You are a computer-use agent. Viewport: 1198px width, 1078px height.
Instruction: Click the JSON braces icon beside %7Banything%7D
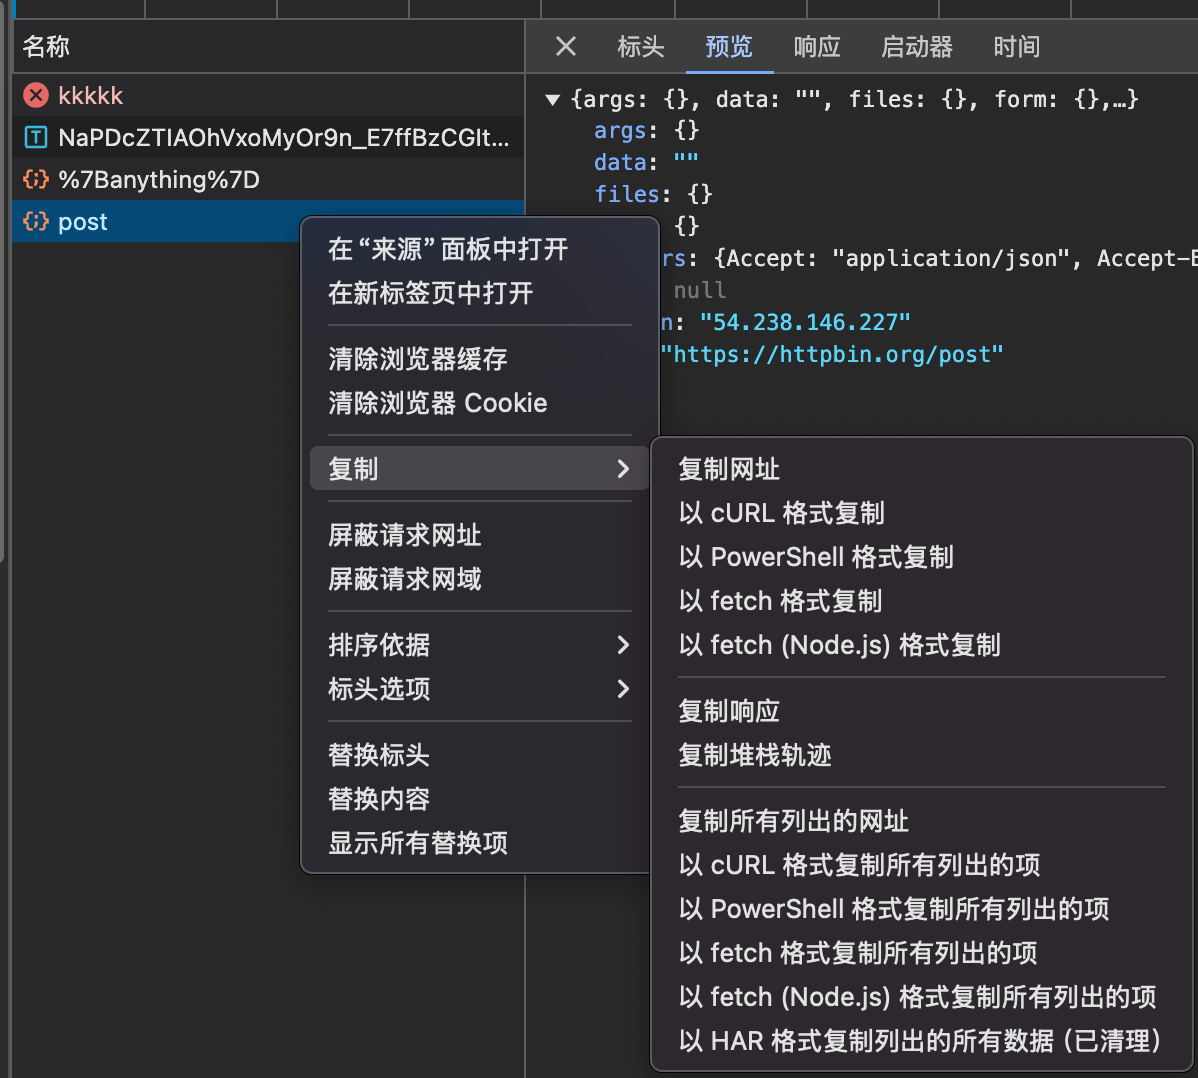36,180
